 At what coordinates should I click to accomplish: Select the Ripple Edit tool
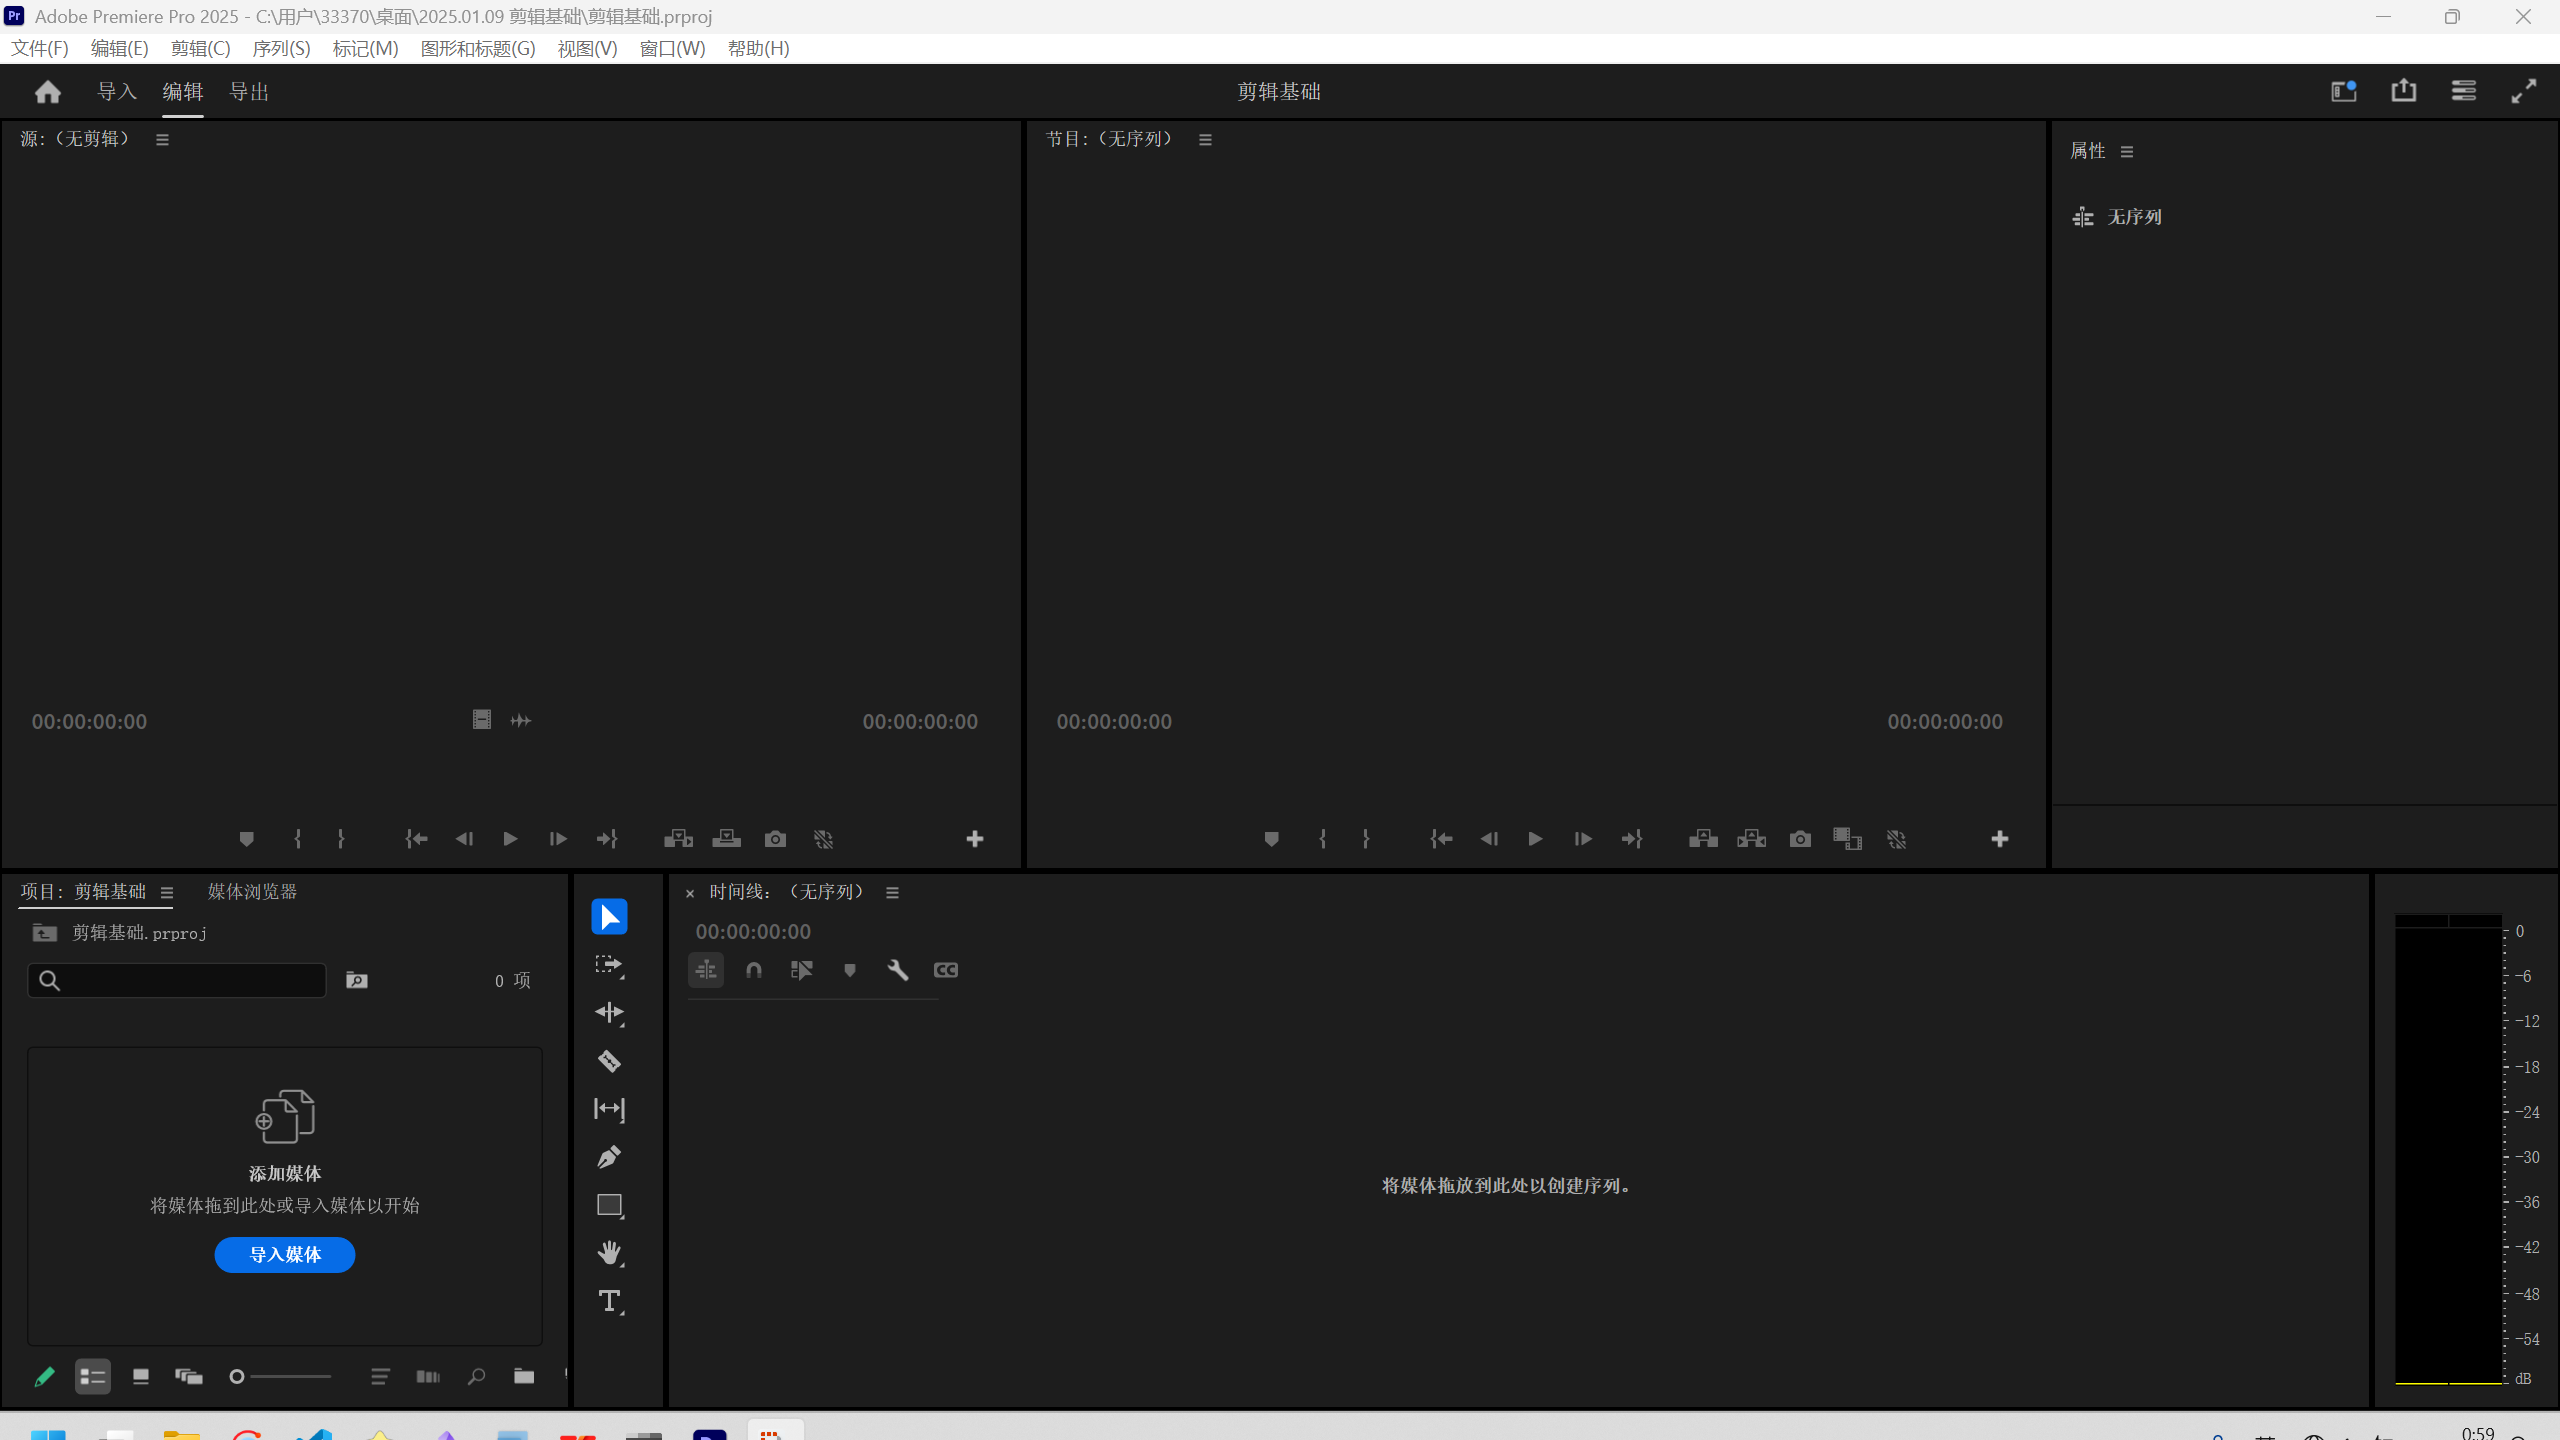609,1013
